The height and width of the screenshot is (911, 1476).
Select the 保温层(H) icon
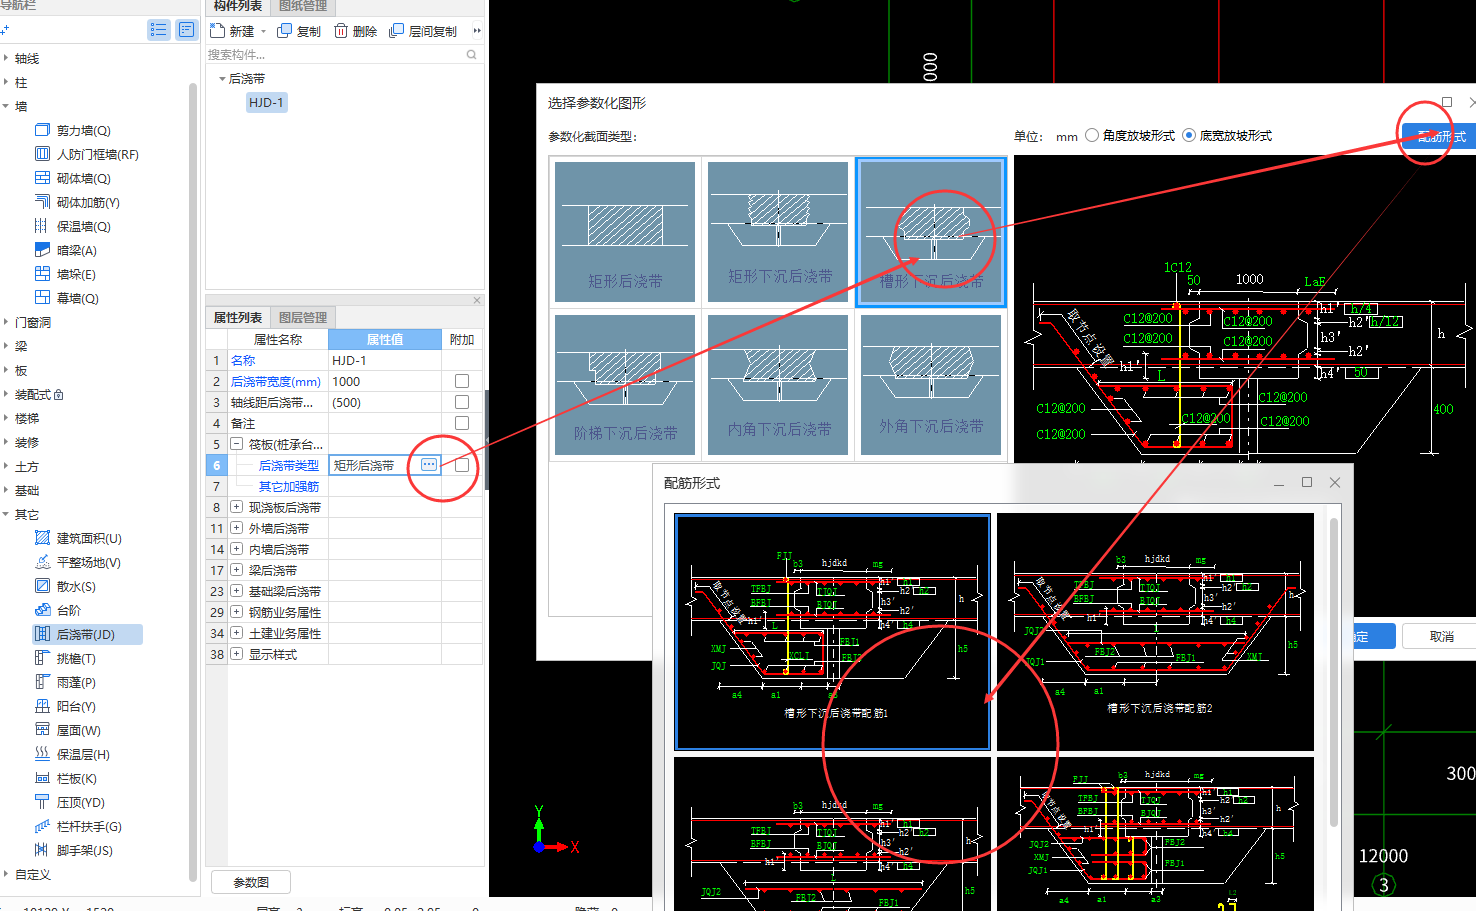pos(42,754)
